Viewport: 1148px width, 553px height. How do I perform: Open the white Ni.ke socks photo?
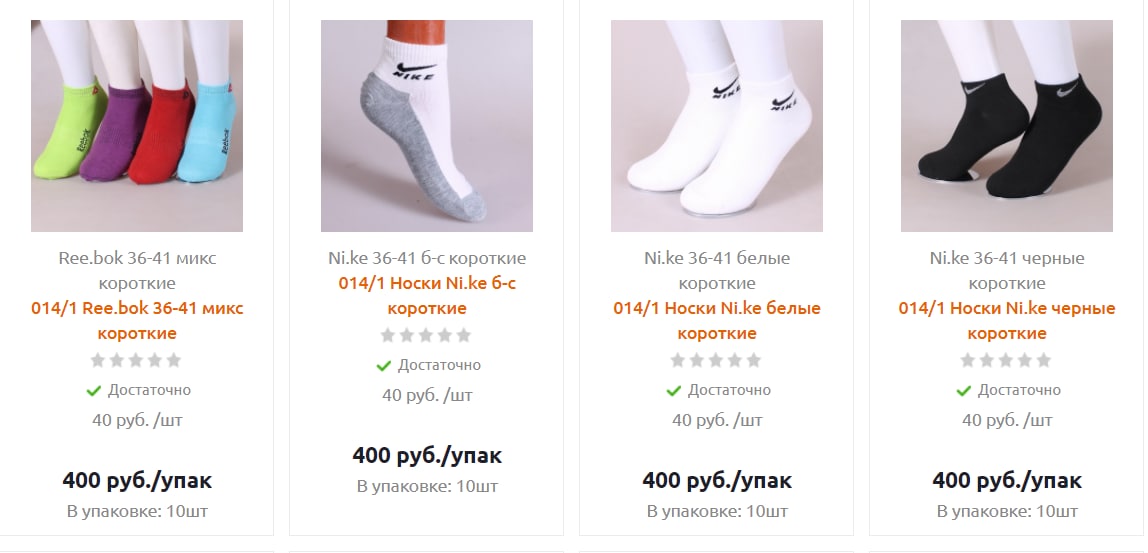[717, 126]
